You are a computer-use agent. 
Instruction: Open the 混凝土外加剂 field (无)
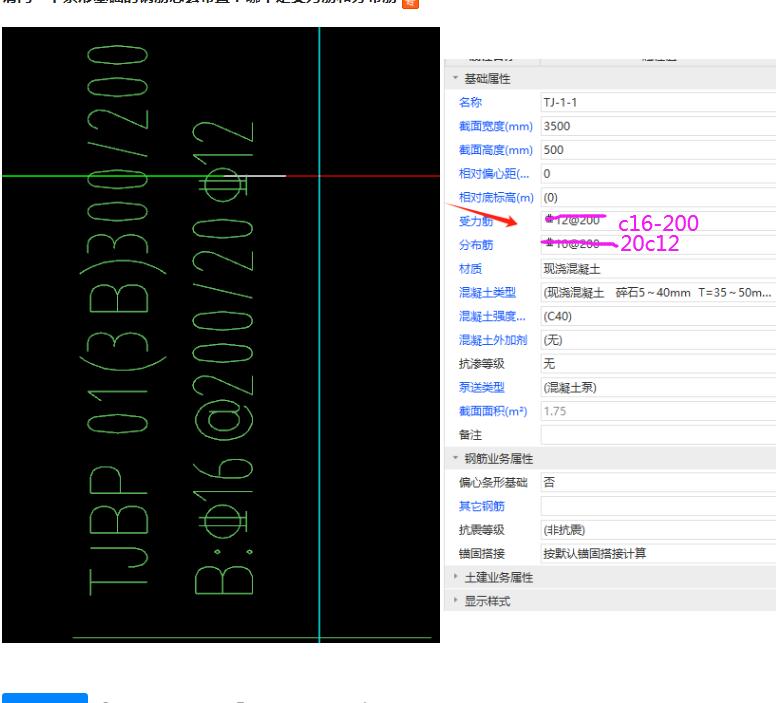(658, 340)
